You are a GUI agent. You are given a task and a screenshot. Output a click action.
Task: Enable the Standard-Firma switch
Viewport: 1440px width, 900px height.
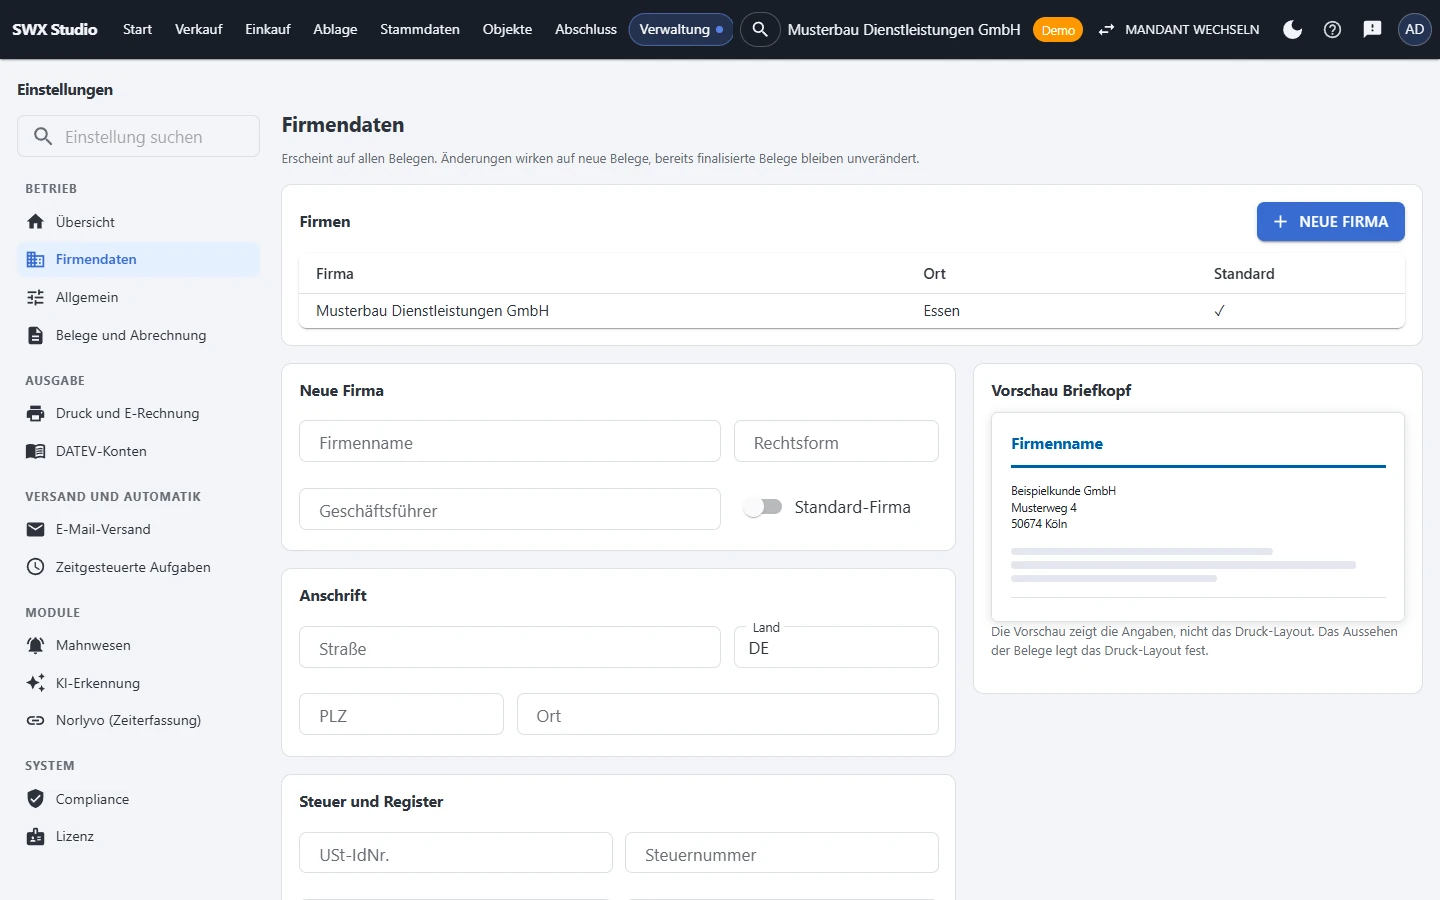pos(763,507)
